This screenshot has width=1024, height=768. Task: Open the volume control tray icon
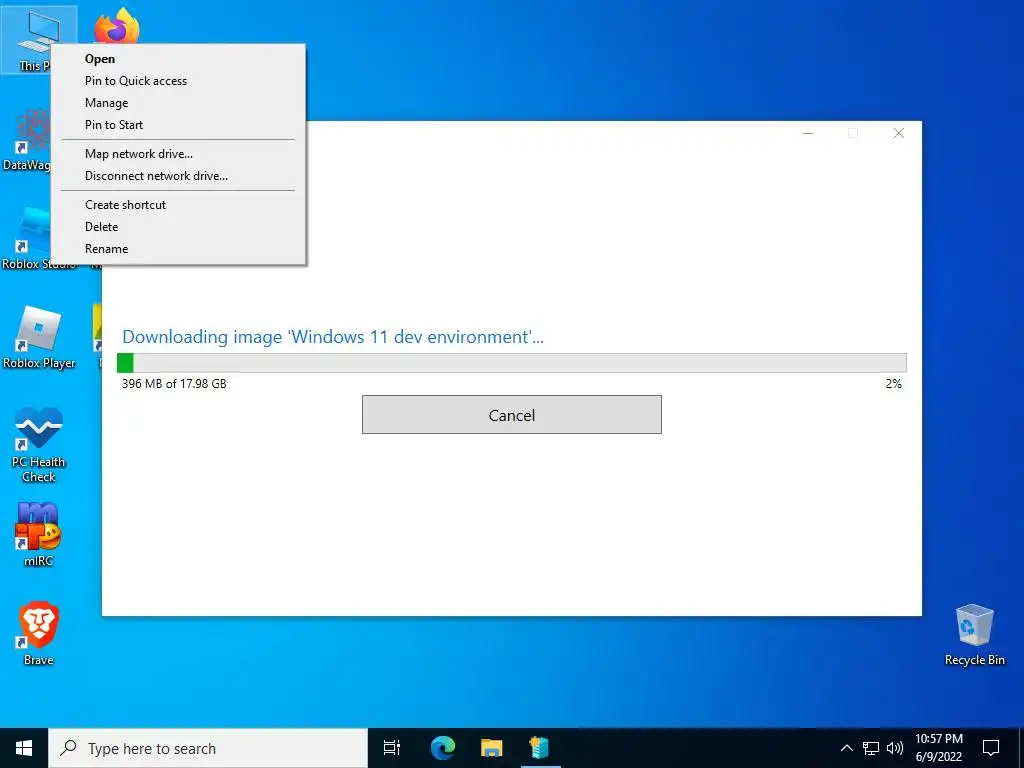tap(895, 748)
